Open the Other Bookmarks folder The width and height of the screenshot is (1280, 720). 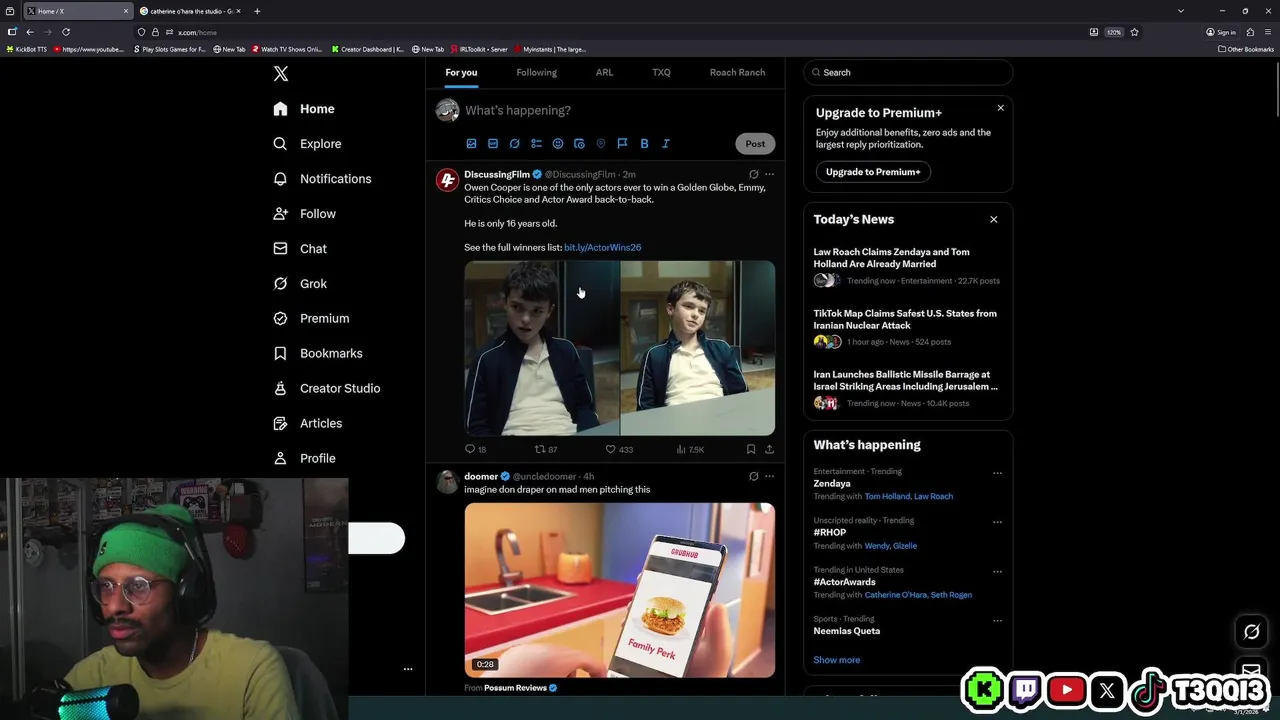tap(1246, 49)
